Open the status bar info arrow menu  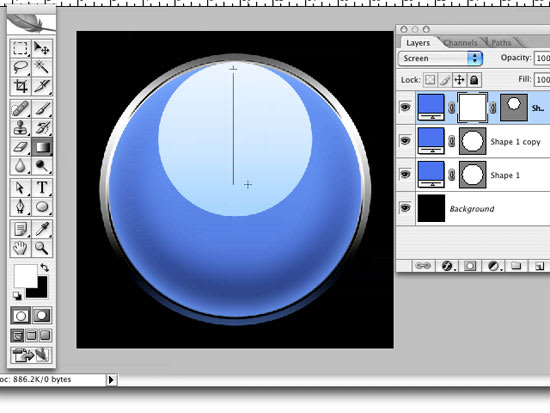click(111, 380)
